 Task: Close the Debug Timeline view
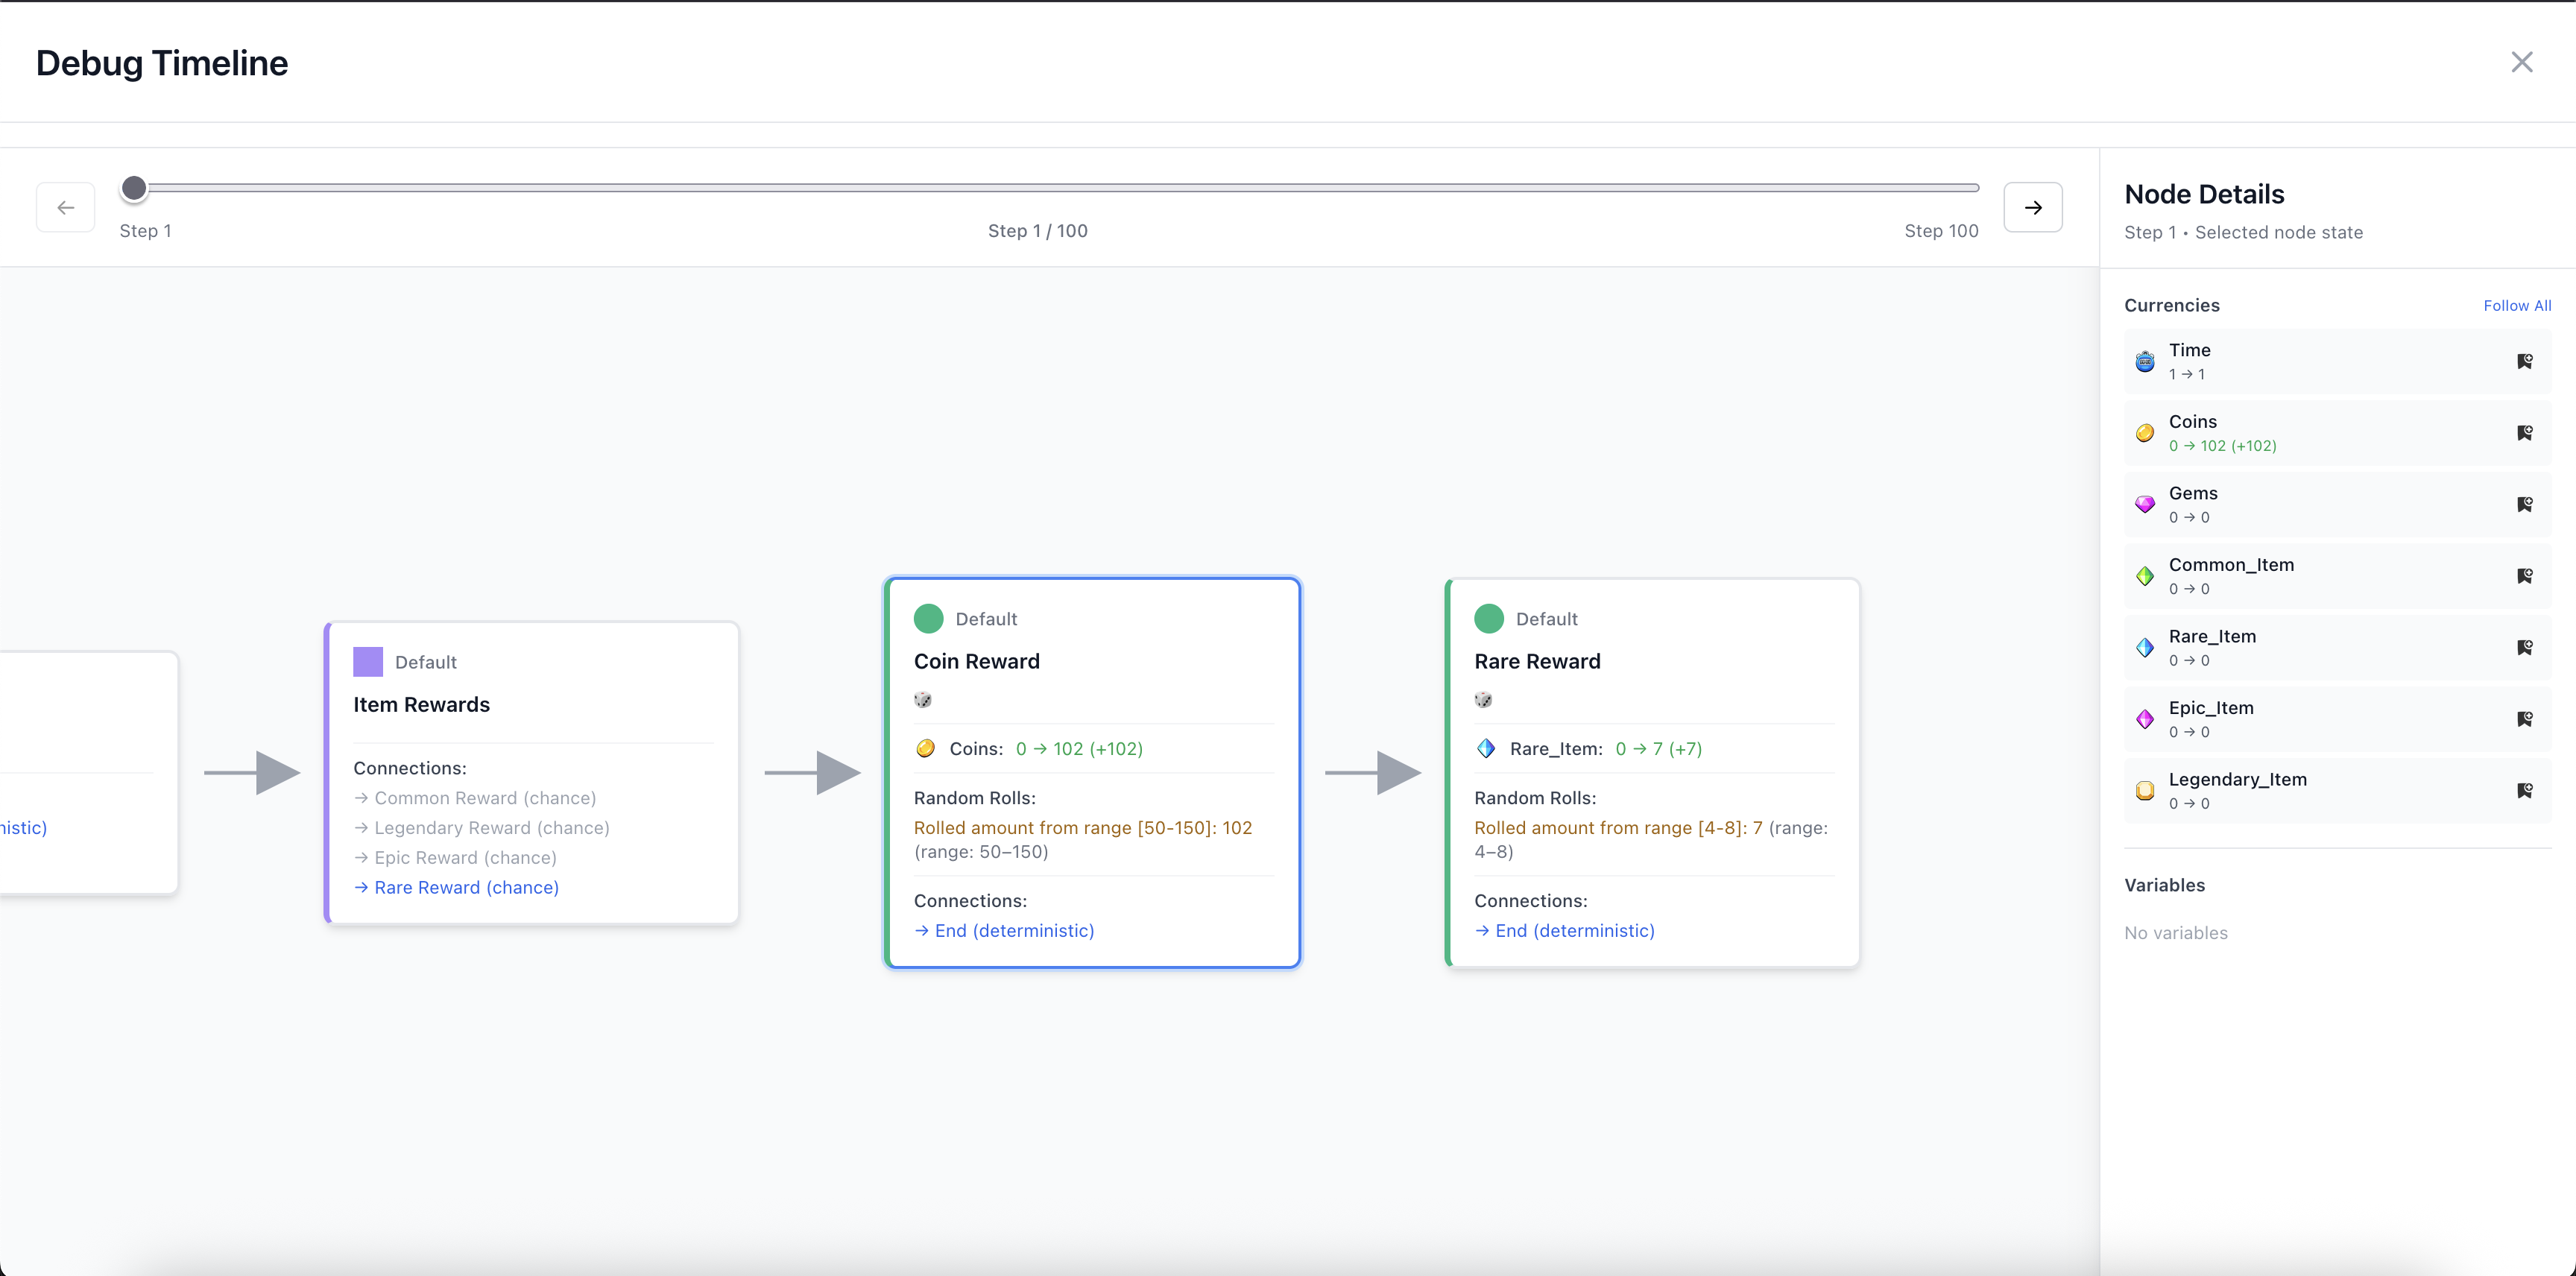[2523, 62]
